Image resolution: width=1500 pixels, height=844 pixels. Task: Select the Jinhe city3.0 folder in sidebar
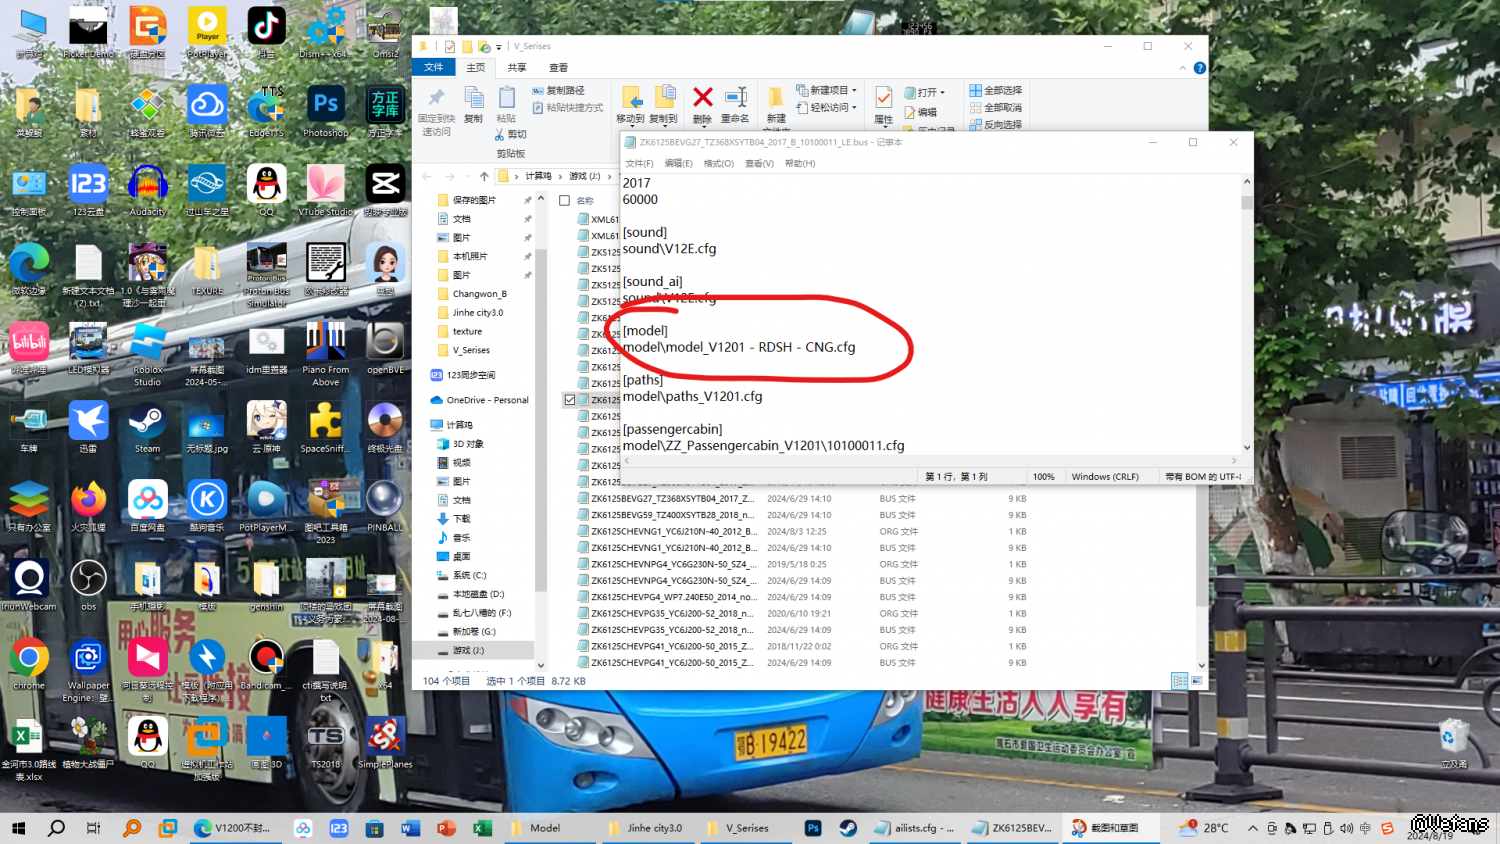pyautogui.click(x=477, y=313)
